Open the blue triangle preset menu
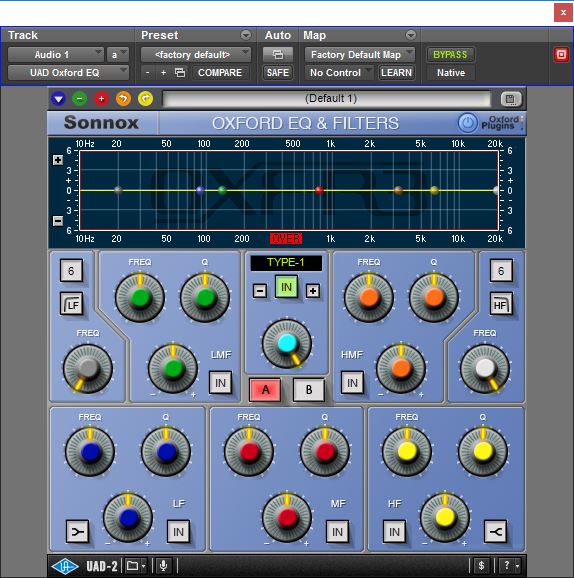Viewport: 574px width, 578px height. tap(58, 99)
